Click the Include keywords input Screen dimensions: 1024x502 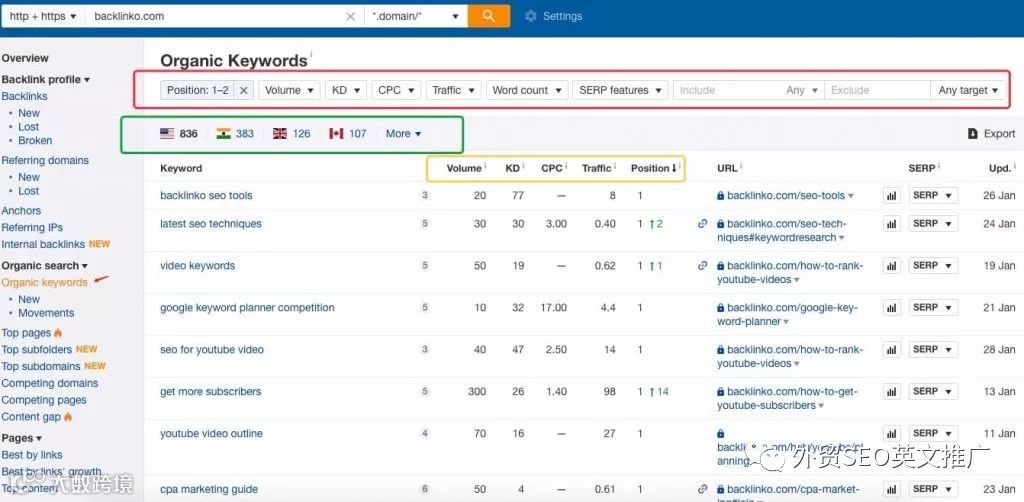coord(727,90)
